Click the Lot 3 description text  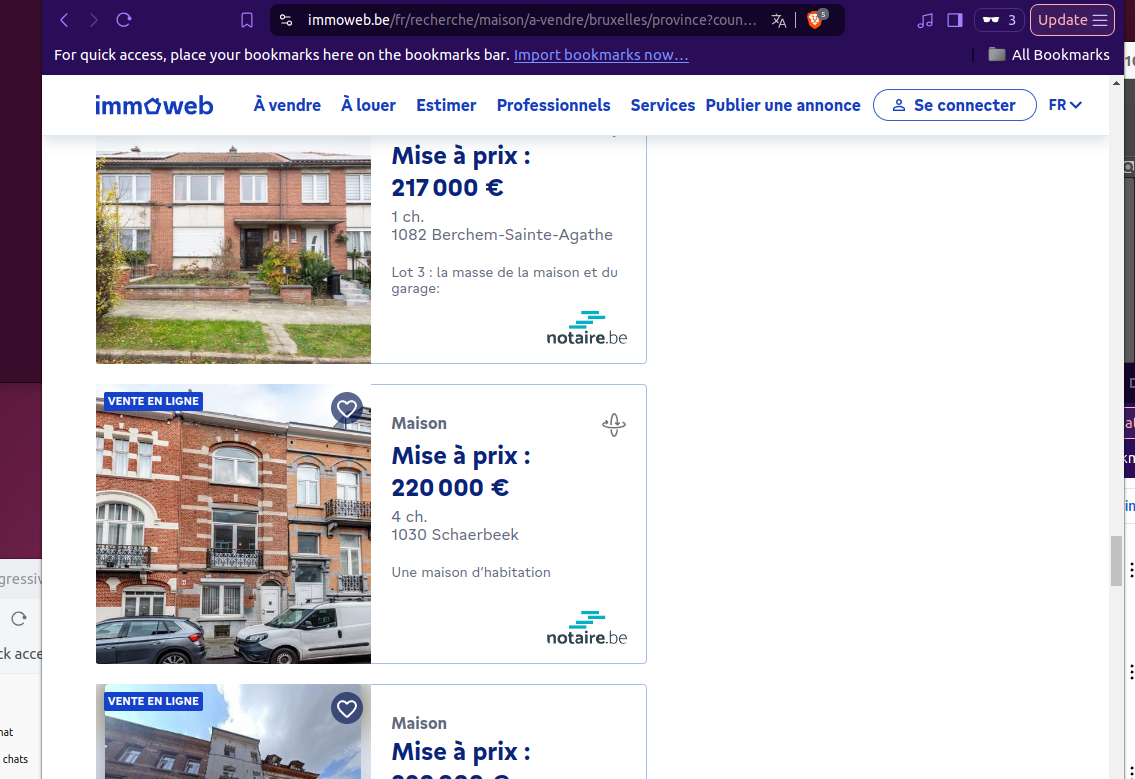click(x=505, y=280)
